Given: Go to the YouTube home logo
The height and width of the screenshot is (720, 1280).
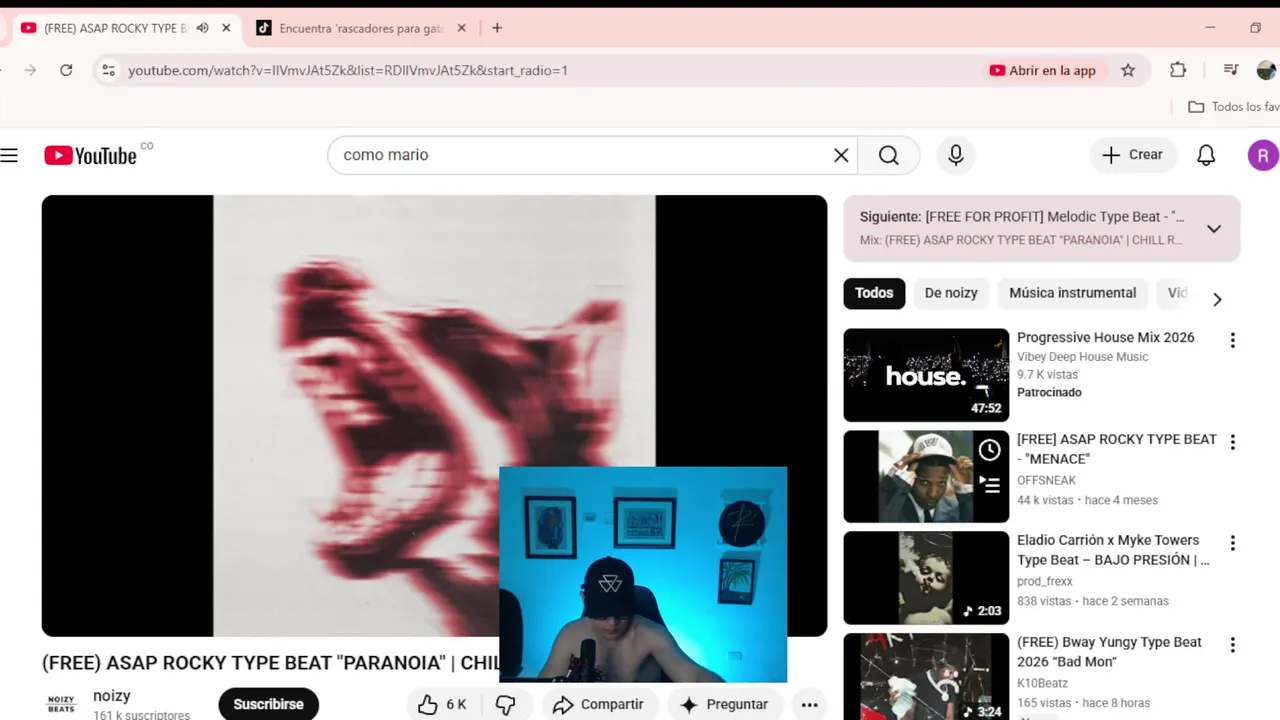Looking at the screenshot, I should pyautogui.click(x=91, y=155).
